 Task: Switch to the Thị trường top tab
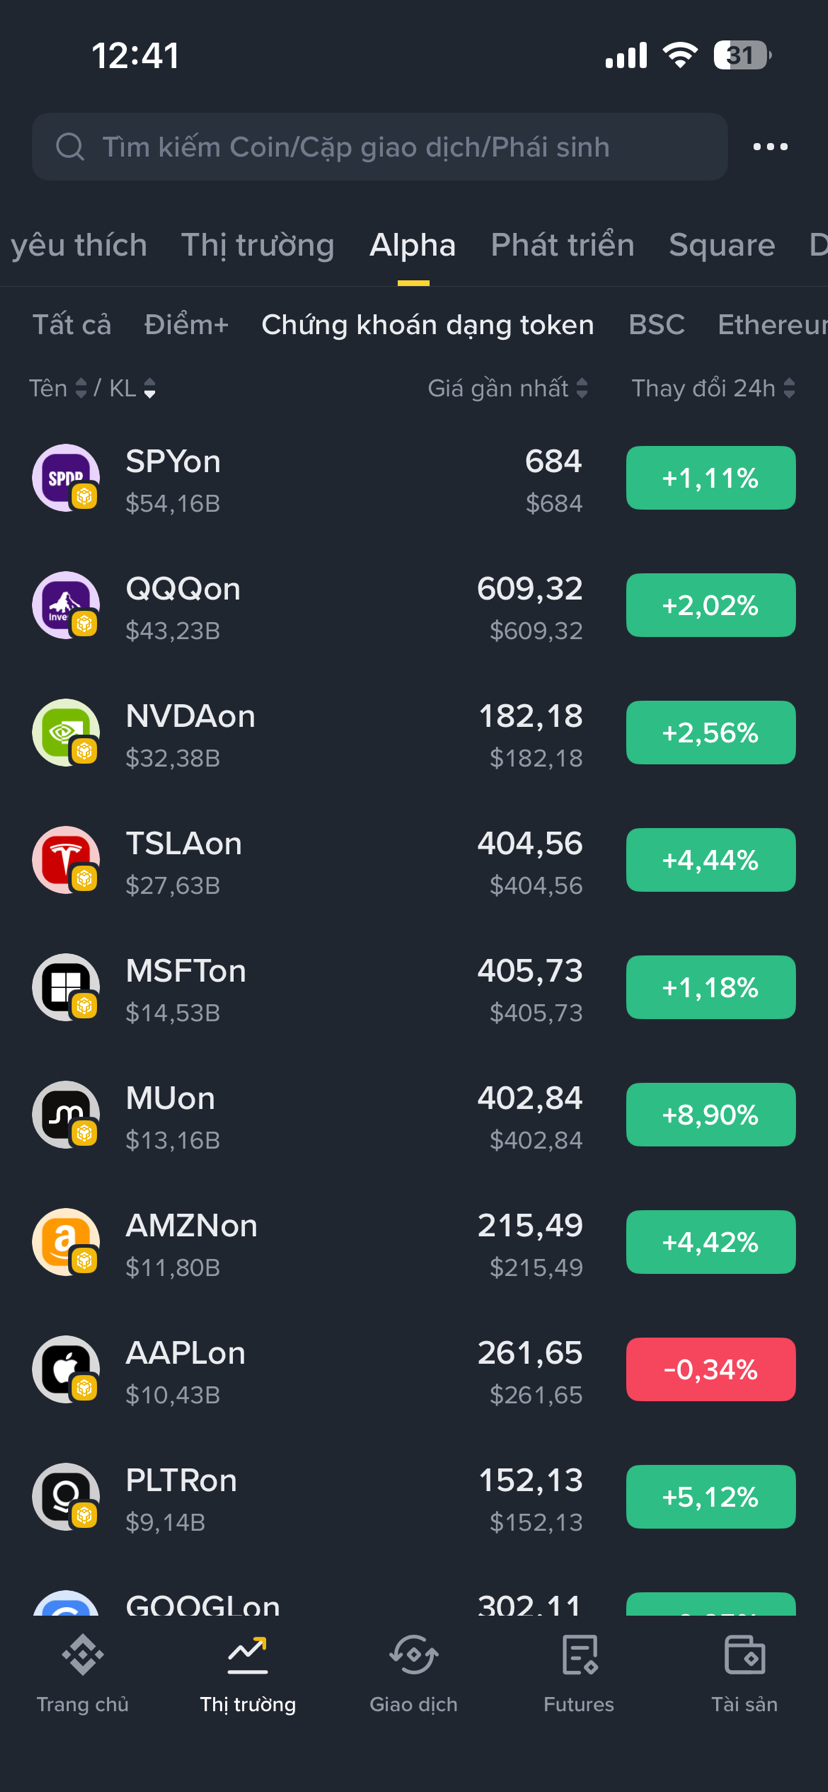[x=257, y=245]
